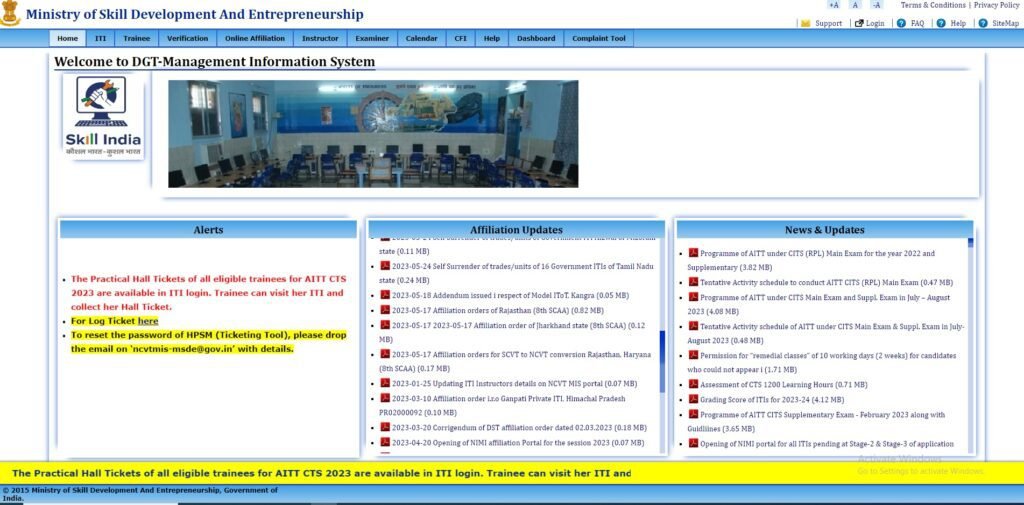Viewport: 1024px width, 505px height.
Task: Open PDF icon for remedial classes permission
Action: pos(694,355)
